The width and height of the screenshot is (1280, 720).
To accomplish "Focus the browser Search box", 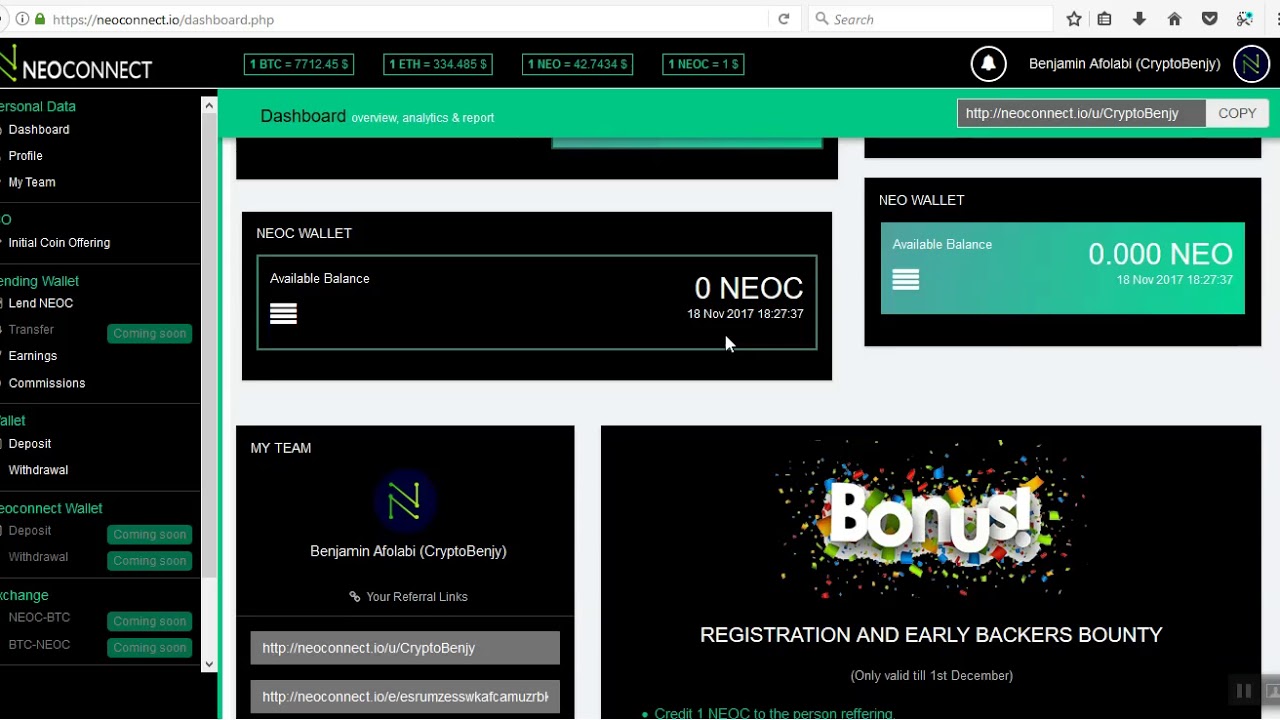I will [930, 19].
